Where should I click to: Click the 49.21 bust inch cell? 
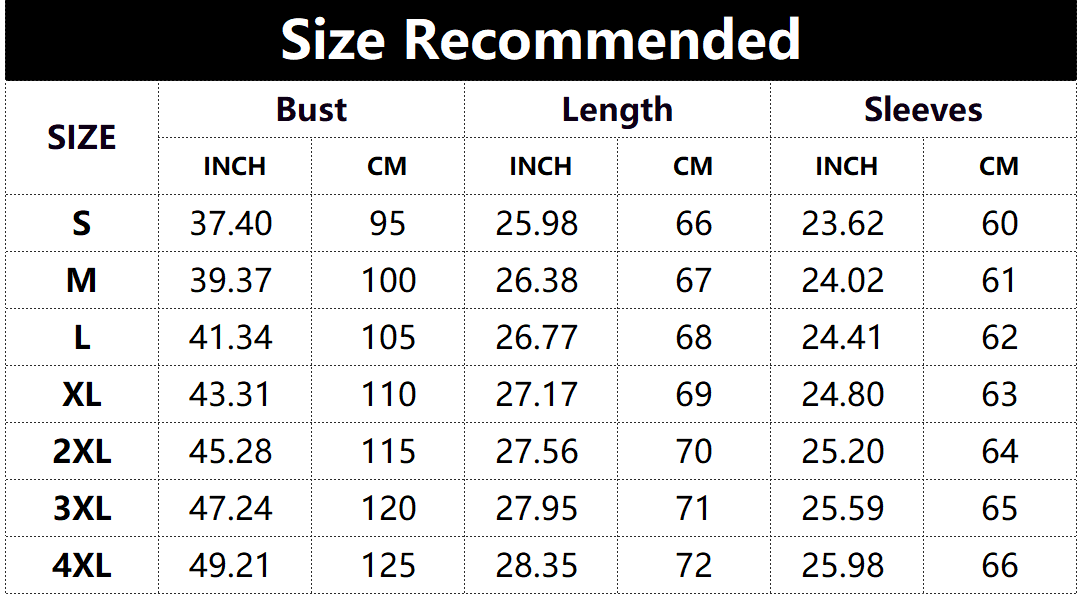tap(231, 566)
